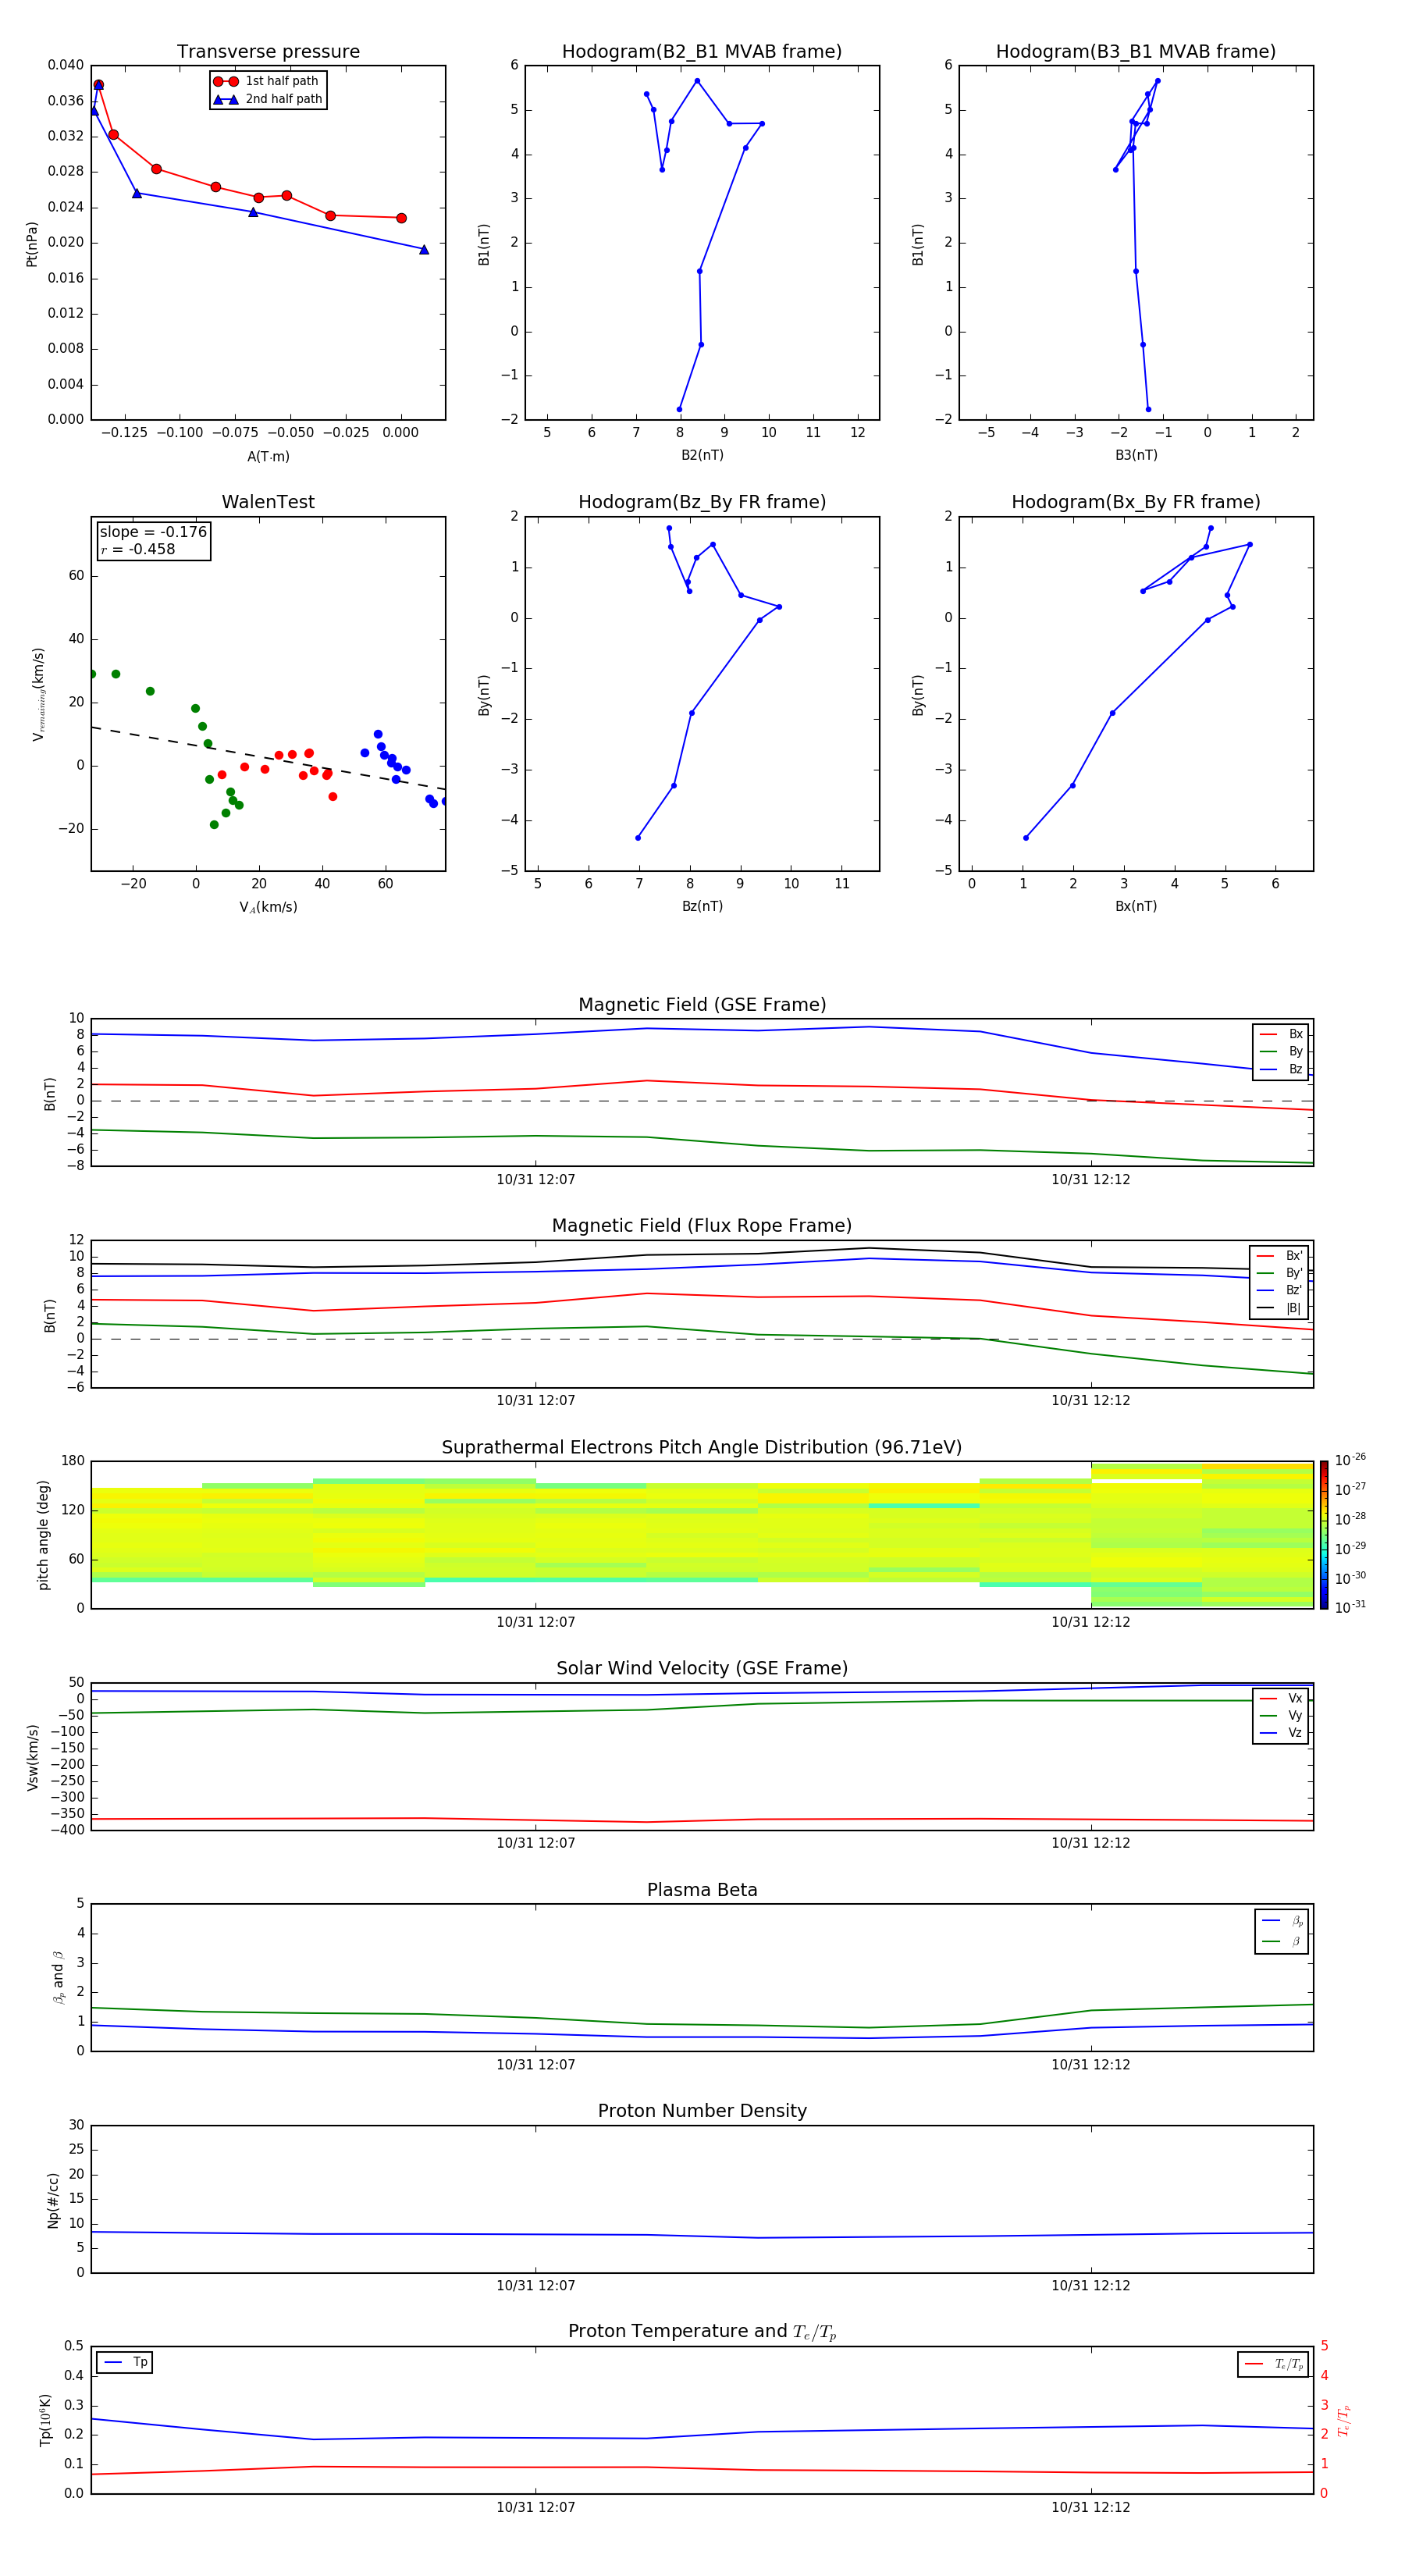Click the 'Vx' legend entry
1405x2576 pixels.
(x=1281, y=1698)
